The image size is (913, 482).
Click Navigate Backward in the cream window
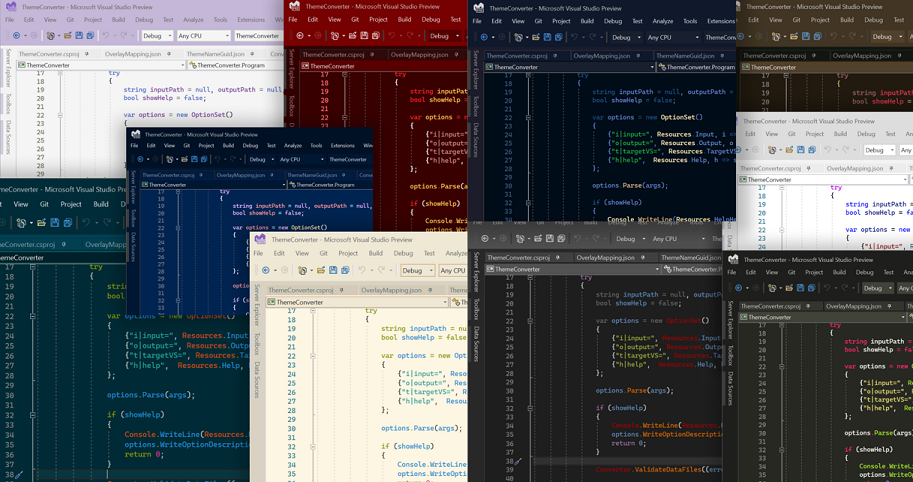[x=266, y=270]
